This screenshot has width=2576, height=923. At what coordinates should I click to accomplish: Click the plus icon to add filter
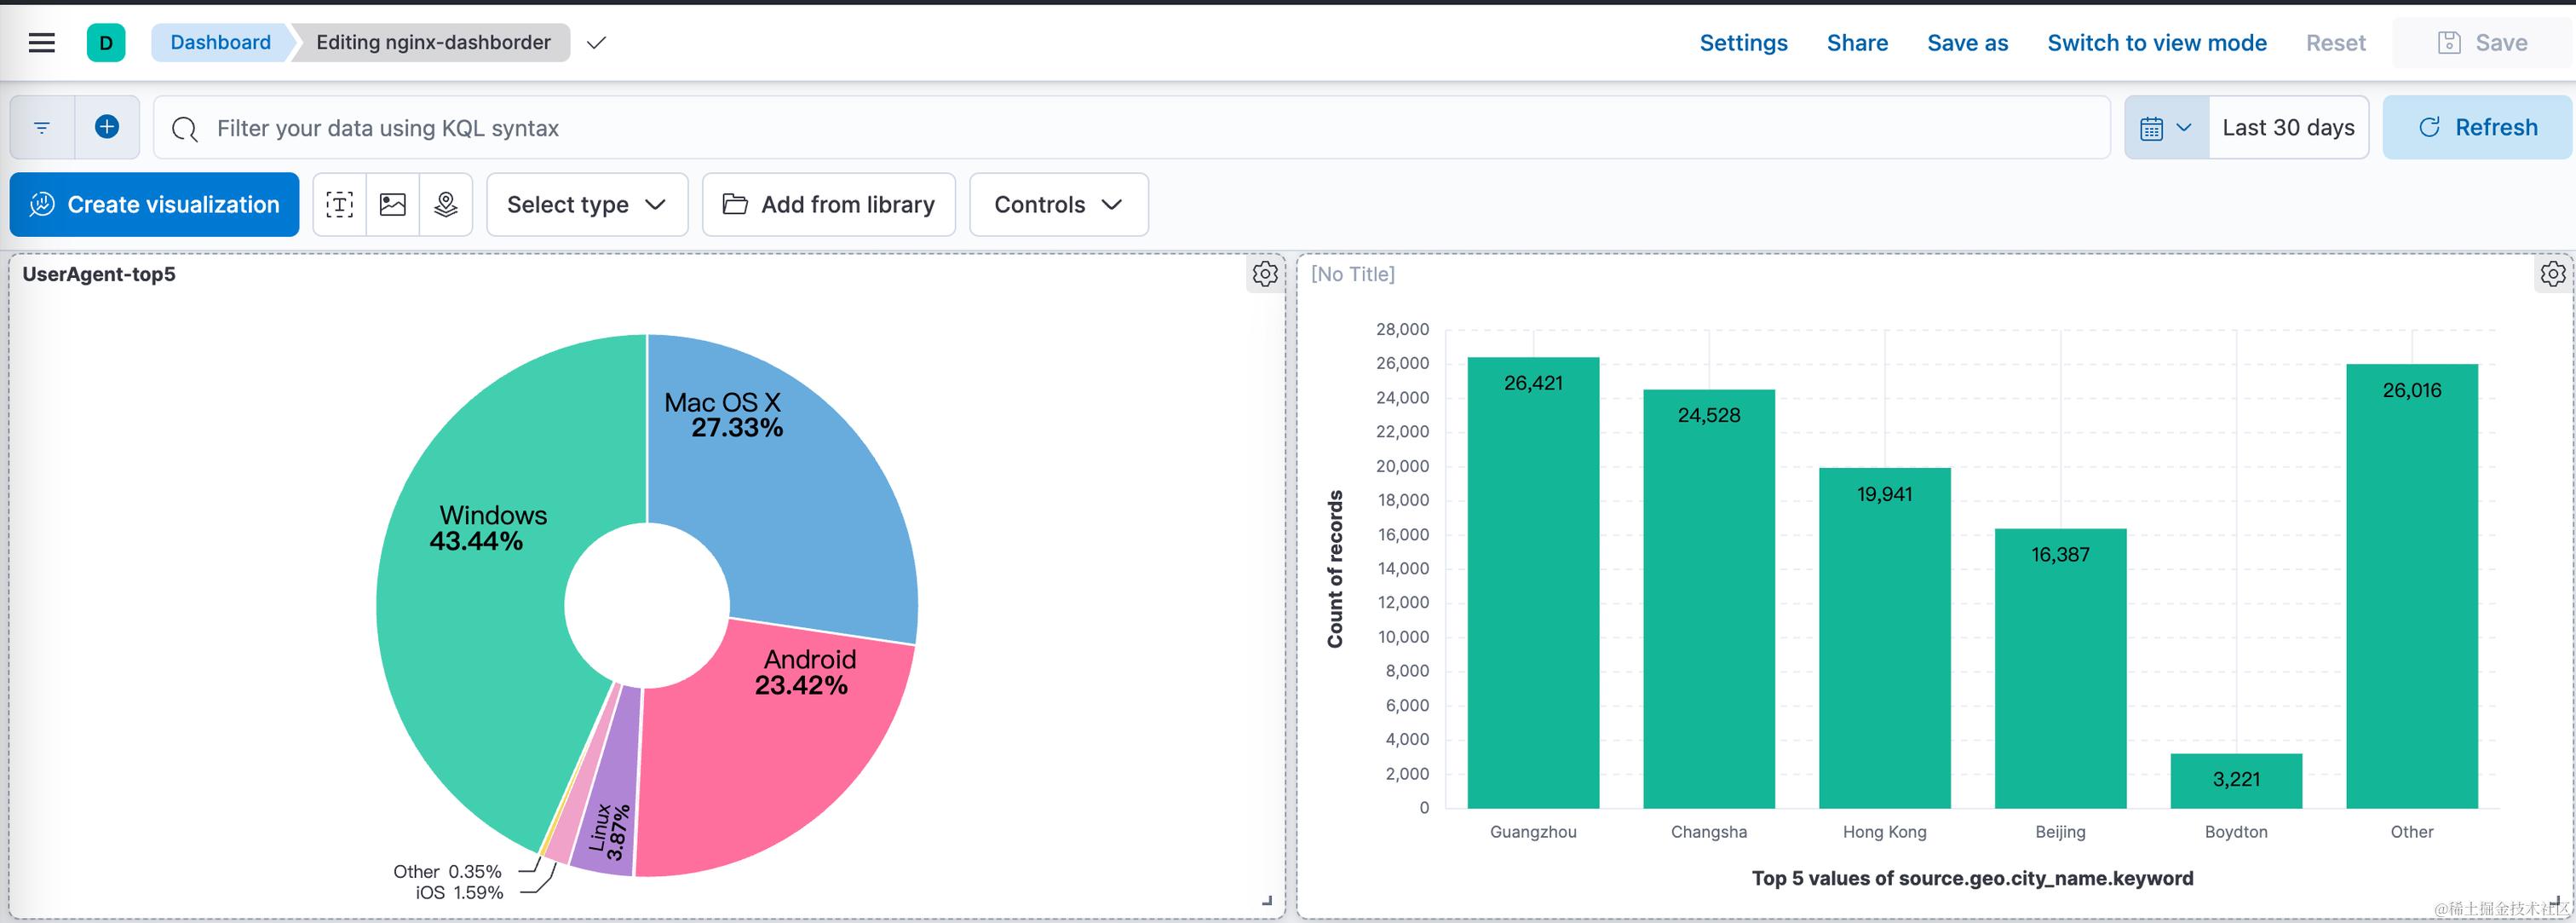point(107,127)
